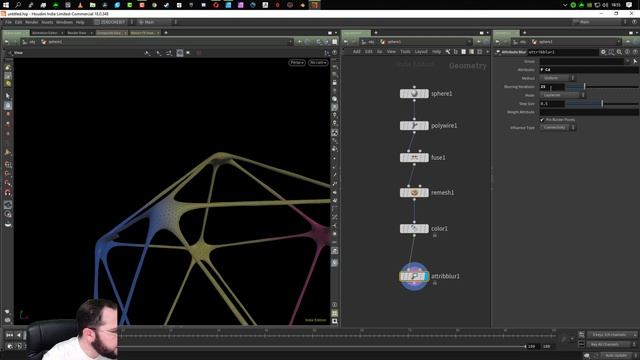This screenshot has height=360, width=640.
Task: Open the Influence Type dropdown
Action: click(558, 127)
